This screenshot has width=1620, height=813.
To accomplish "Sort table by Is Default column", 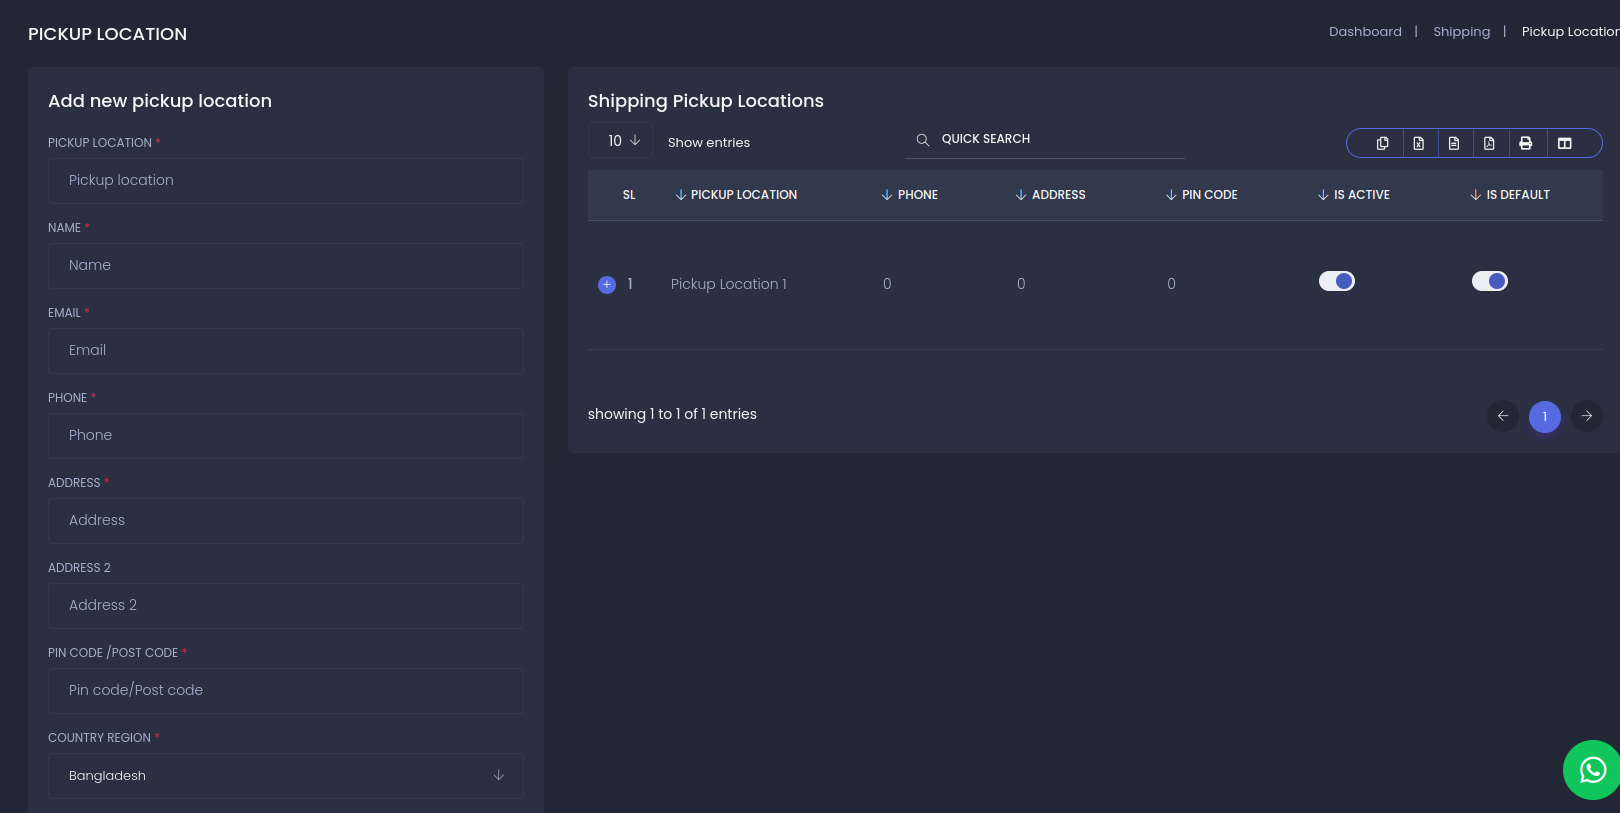I will 1509,195.
